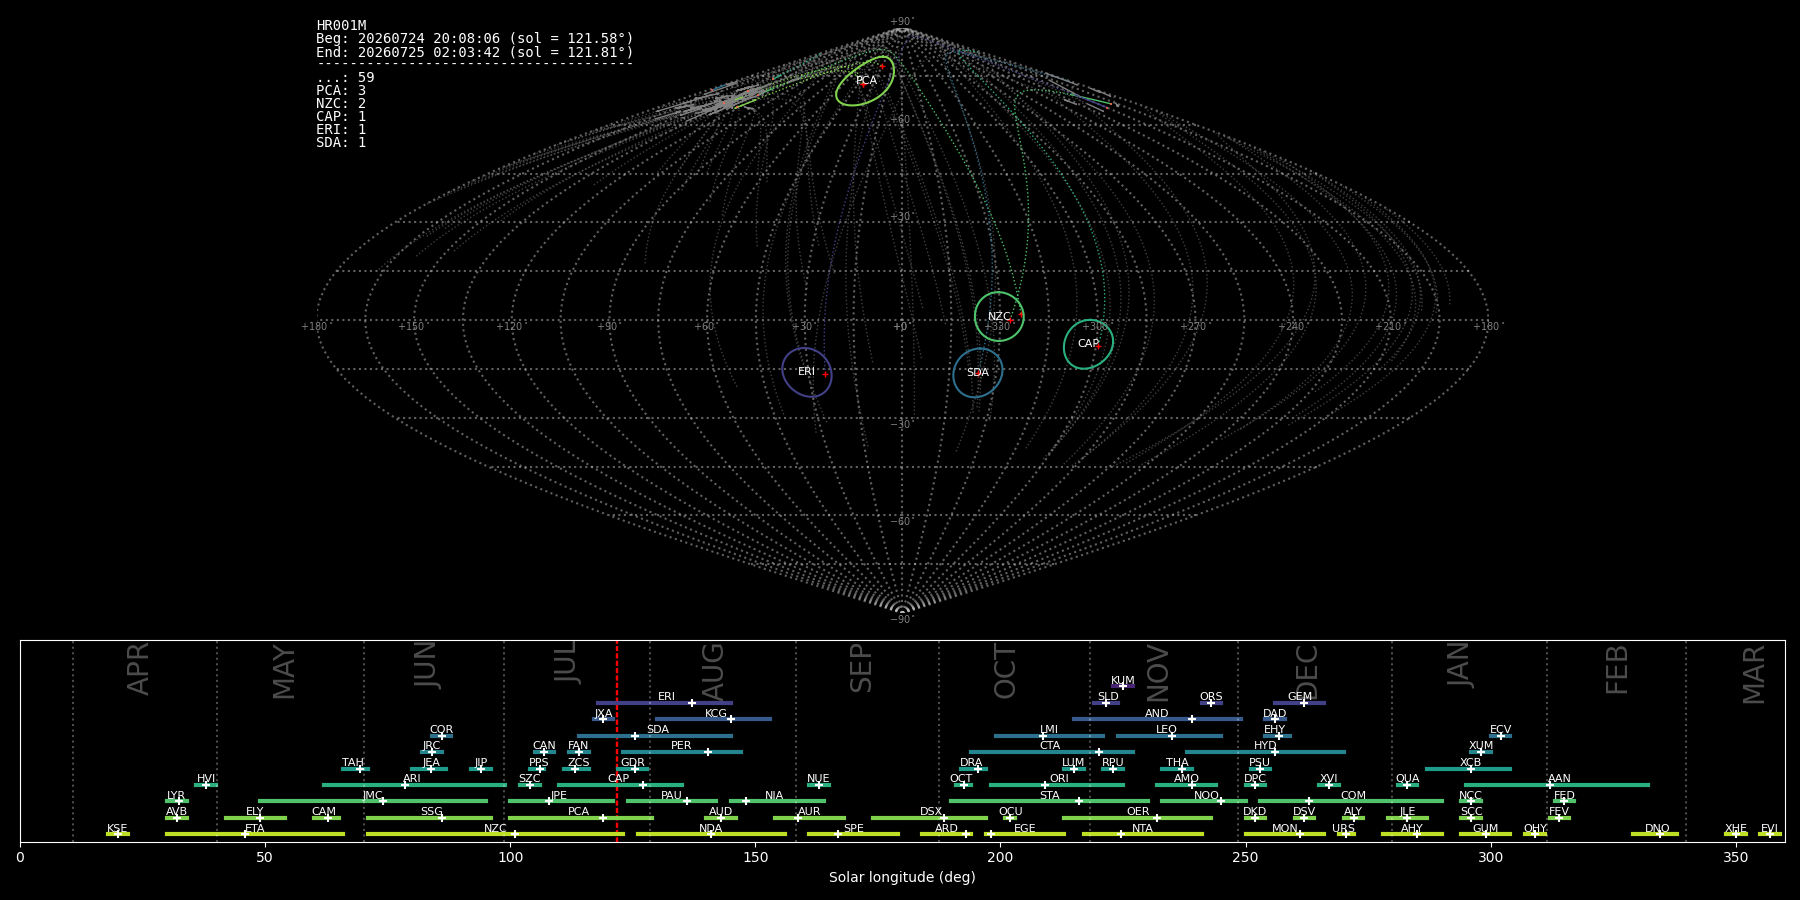Click the NZC radiant circle on map
1800x900 pixels.
pos(999,317)
